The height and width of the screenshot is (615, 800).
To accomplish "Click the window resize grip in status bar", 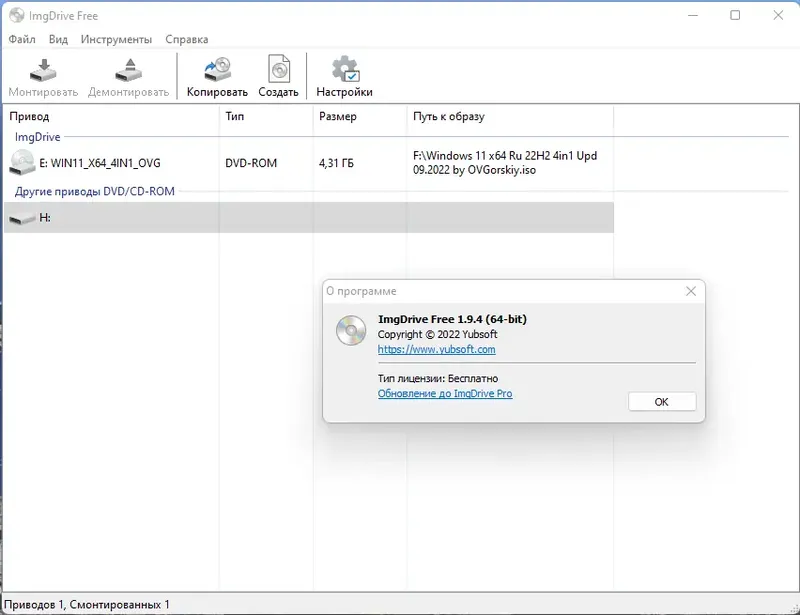I will tap(793, 608).
